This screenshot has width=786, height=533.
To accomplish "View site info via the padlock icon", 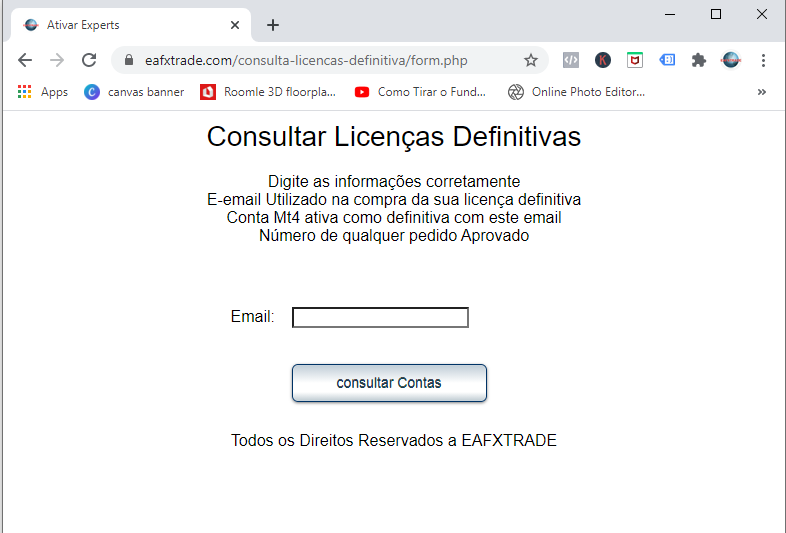I will pos(129,60).
